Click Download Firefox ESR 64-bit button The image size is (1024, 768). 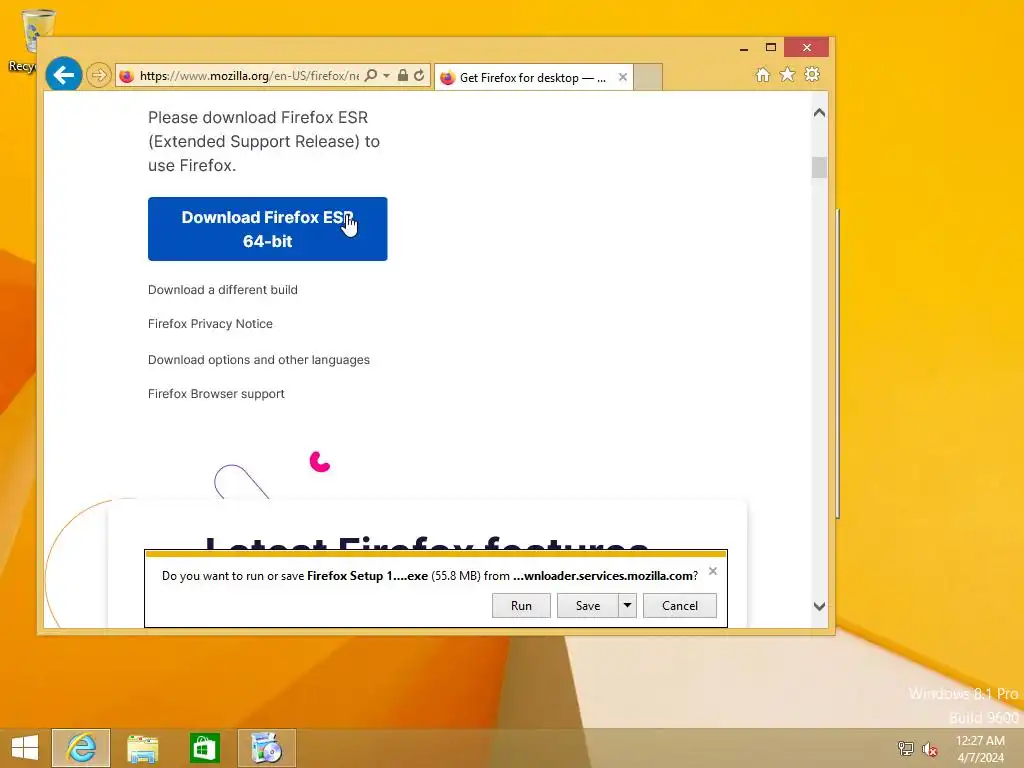pos(268,229)
